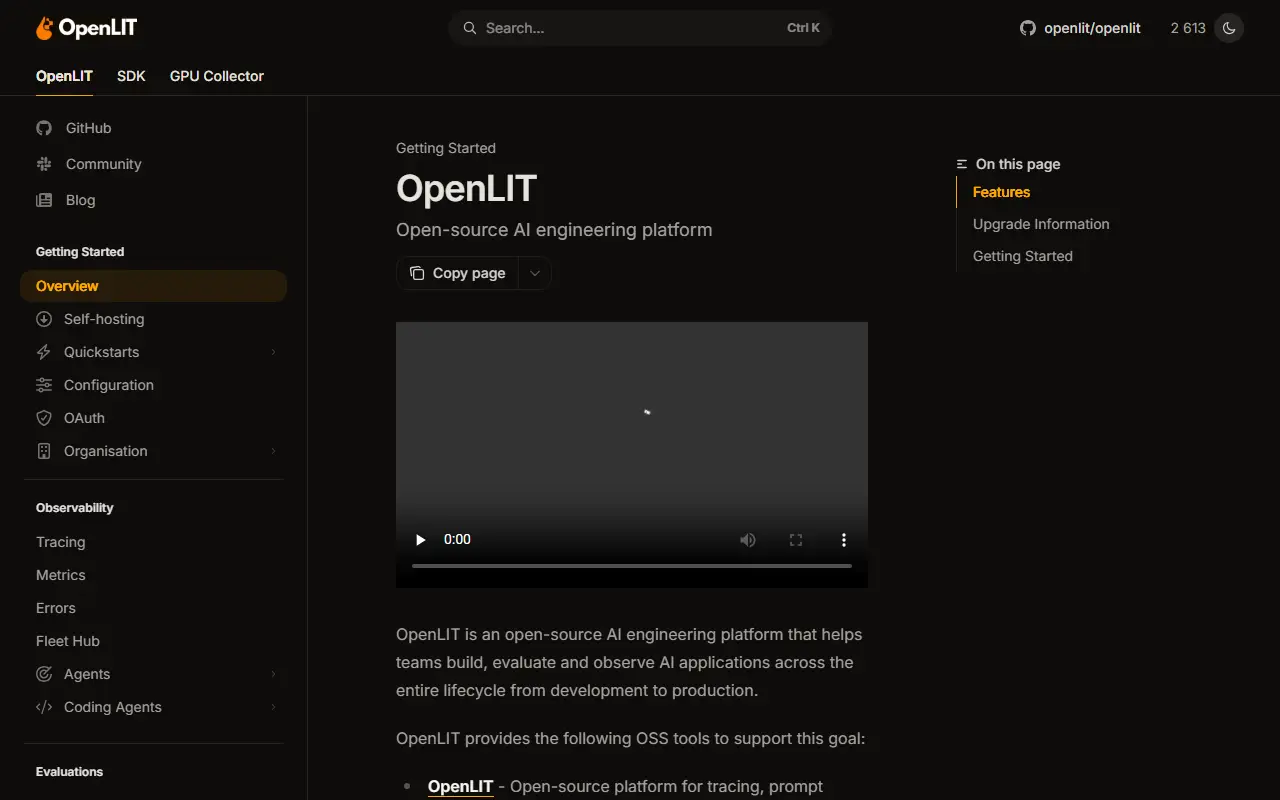Toggle dark mode with the moon icon
This screenshot has height=800, width=1280.
coord(1229,28)
